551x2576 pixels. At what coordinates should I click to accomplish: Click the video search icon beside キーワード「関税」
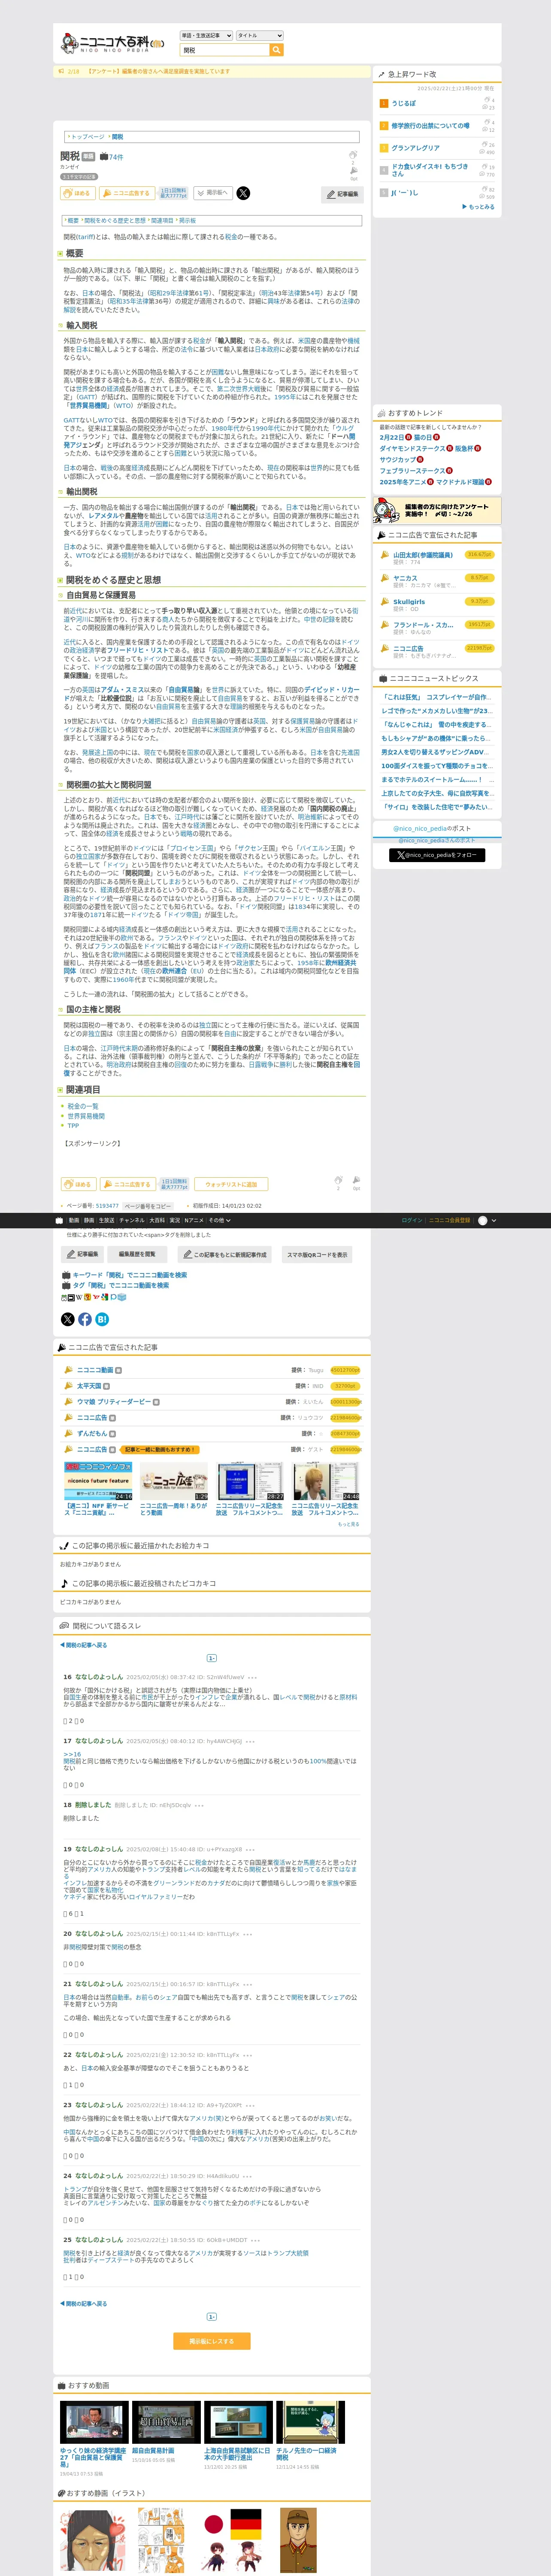[66, 1275]
